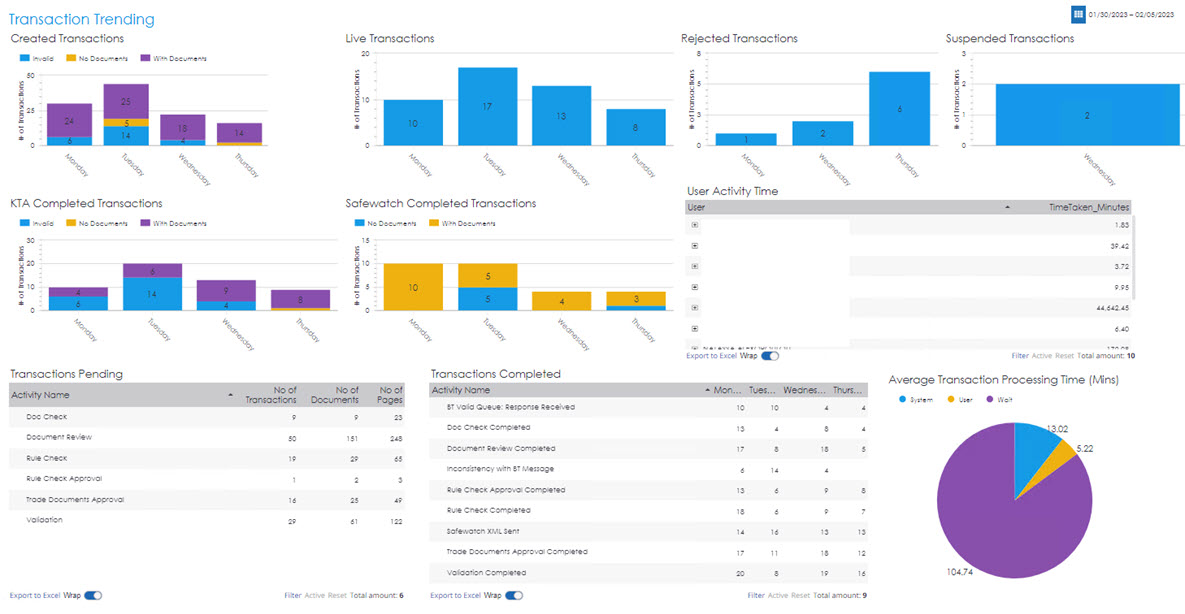Image resolution: width=1185 pixels, height=614 pixels.
Task: Click User legend dot in pie chart legend
Action: tap(964, 398)
